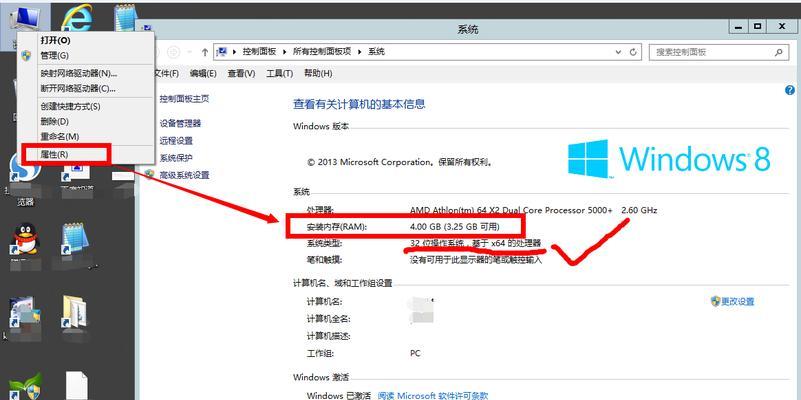
Task: Click the 32 位操作系统 system type text
Action: (x=476, y=243)
